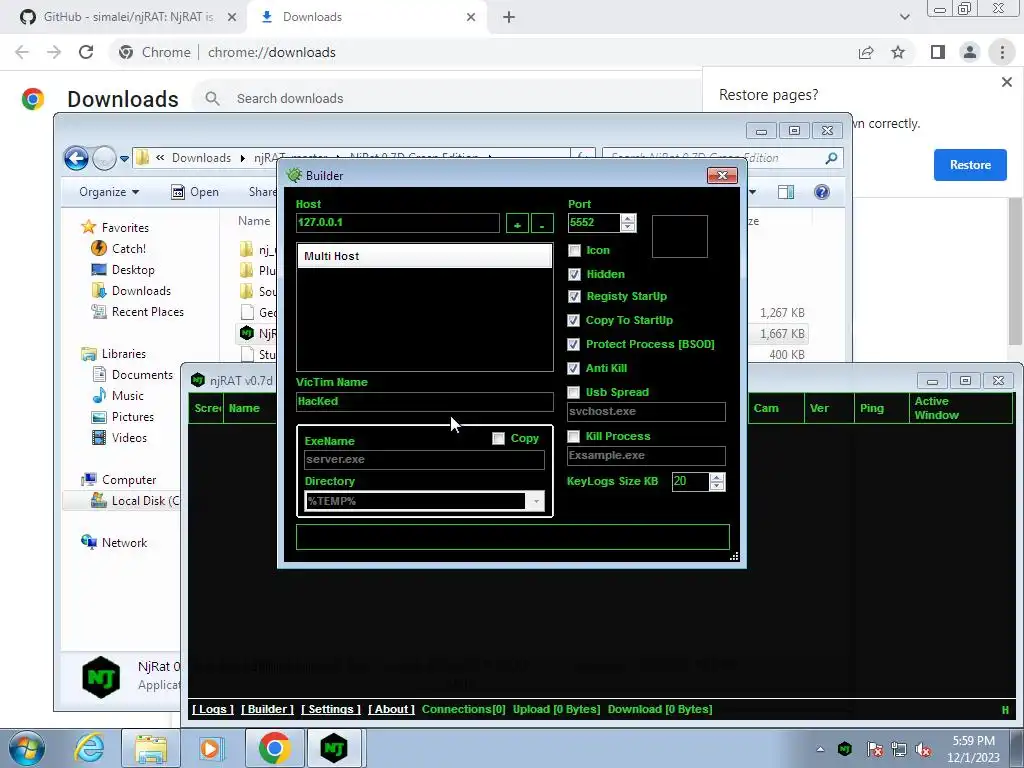Screen dimensions: 1024x768
Task: Decrease the Port value with down arrow
Action: 628,227
